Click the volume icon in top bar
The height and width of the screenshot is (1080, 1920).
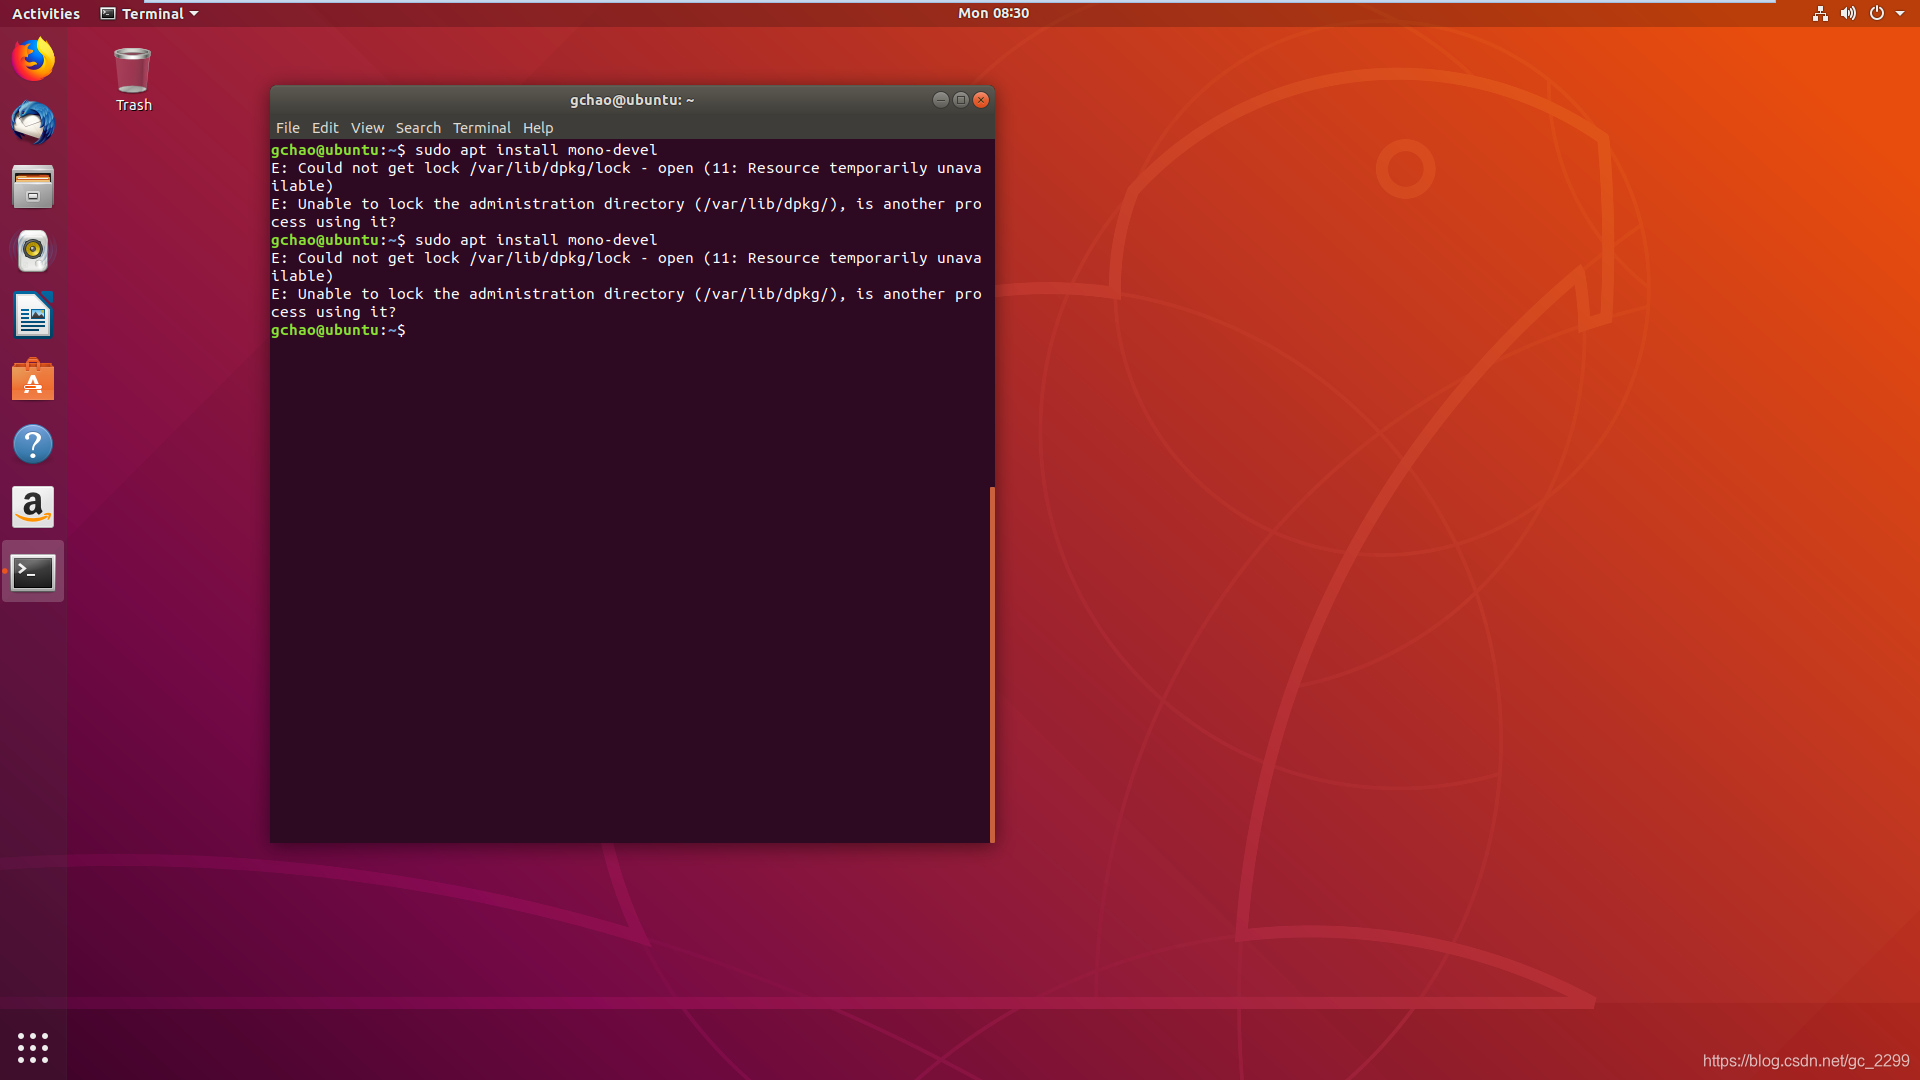(x=1848, y=13)
